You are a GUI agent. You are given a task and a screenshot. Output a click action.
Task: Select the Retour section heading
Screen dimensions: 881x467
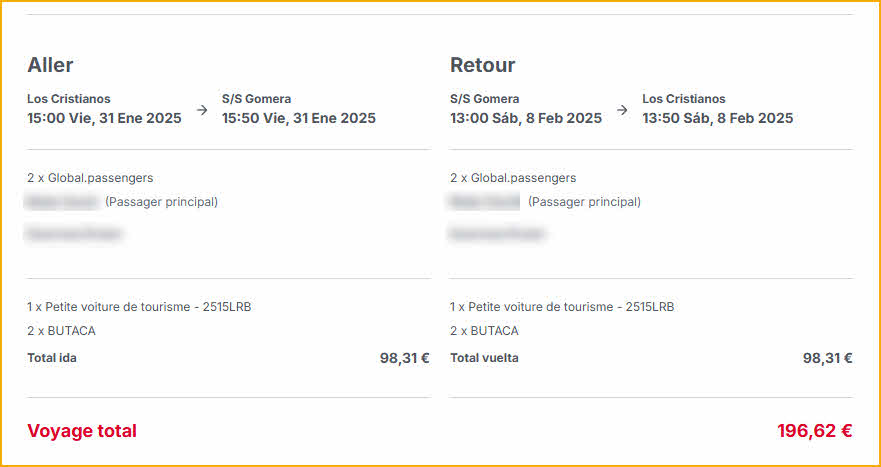pyautogui.click(x=482, y=65)
